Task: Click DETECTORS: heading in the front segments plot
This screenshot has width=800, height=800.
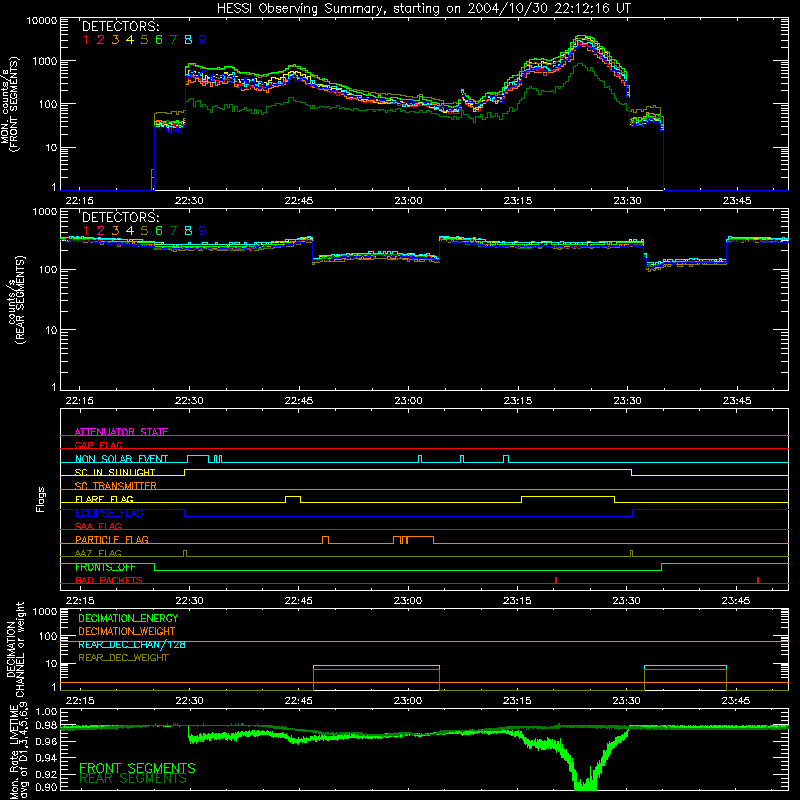Action: coord(121,27)
